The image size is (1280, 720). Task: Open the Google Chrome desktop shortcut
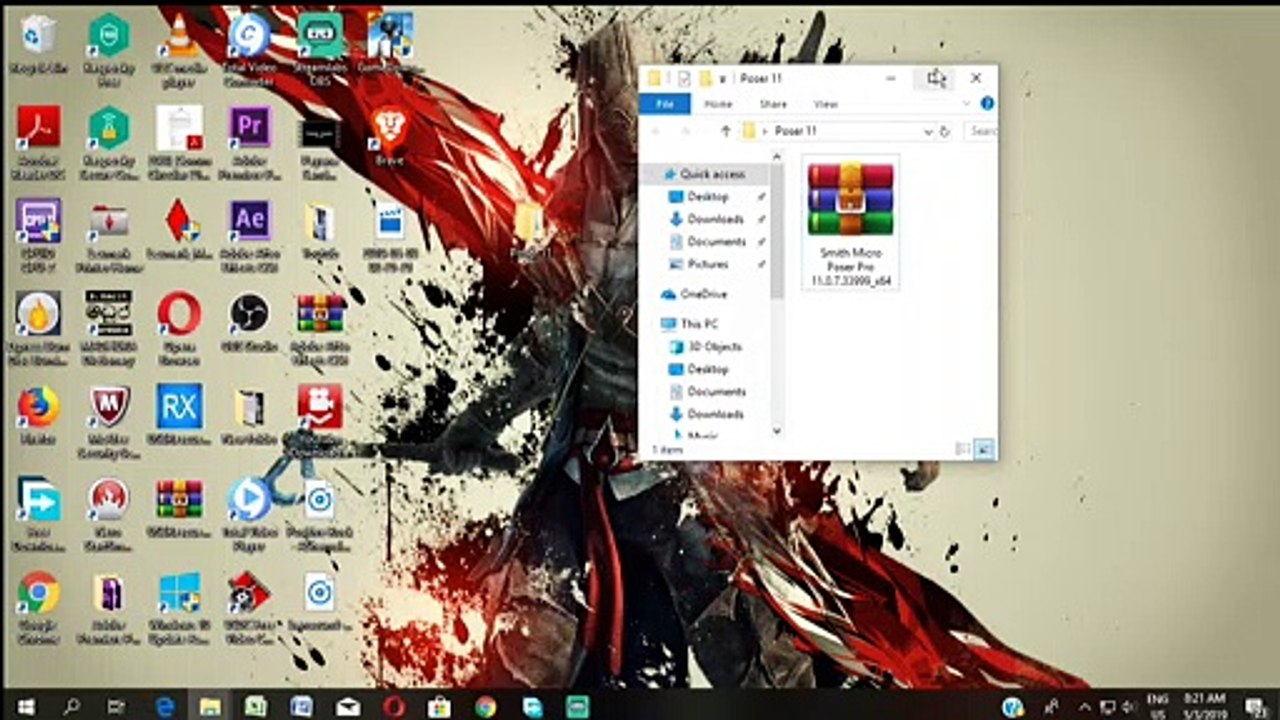pyautogui.click(x=38, y=606)
